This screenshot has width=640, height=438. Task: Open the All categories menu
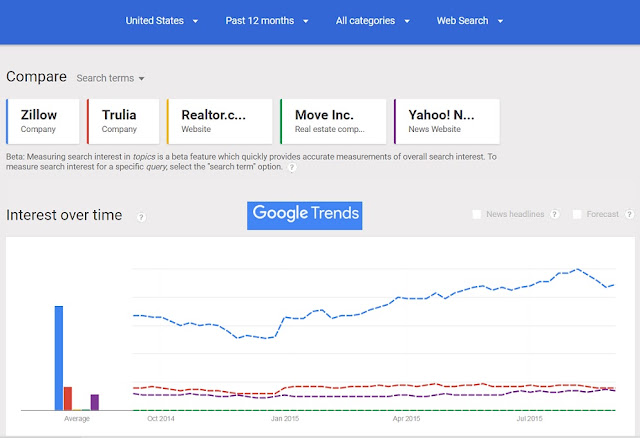373,21
